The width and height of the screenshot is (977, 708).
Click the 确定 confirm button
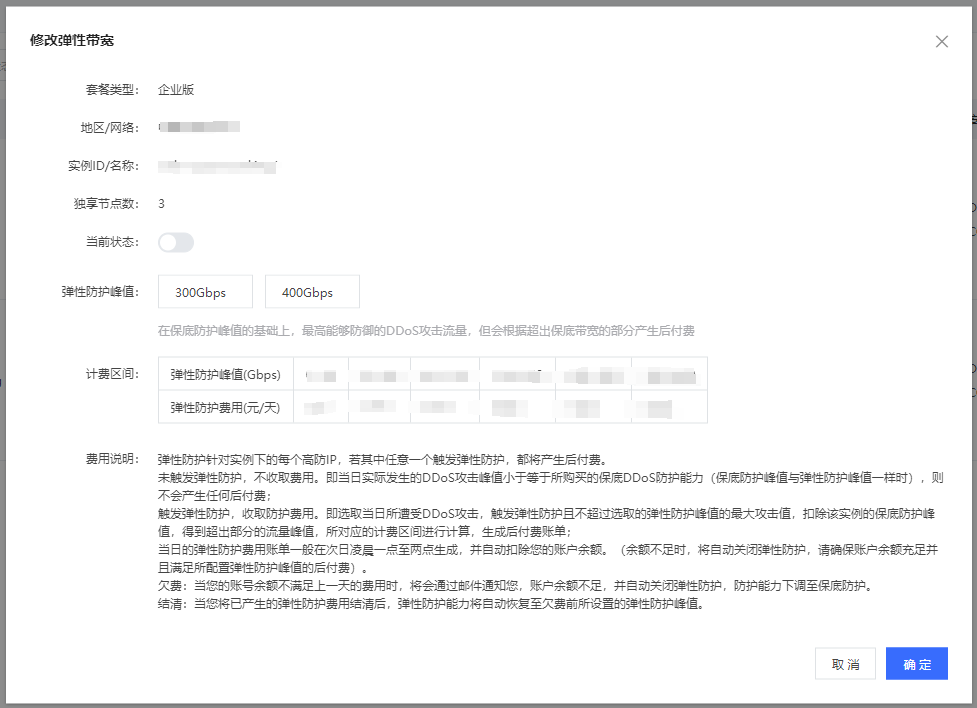click(x=916, y=663)
